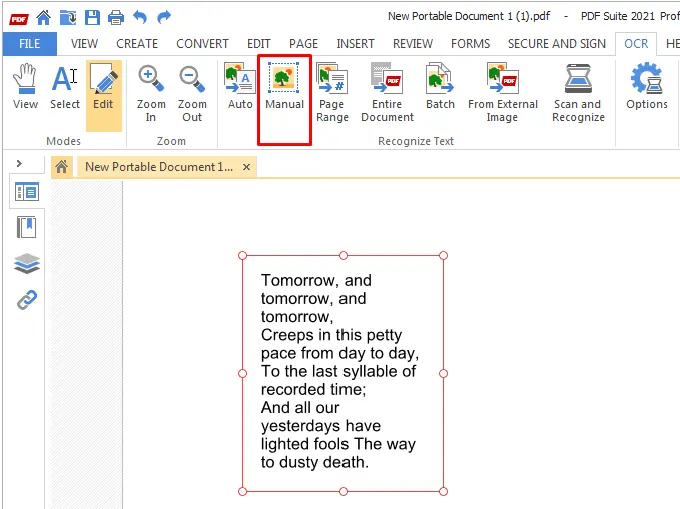This screenshot has width=680, height=509.
Task: Close the New Portable Document 1 tab
Action: 246,167
